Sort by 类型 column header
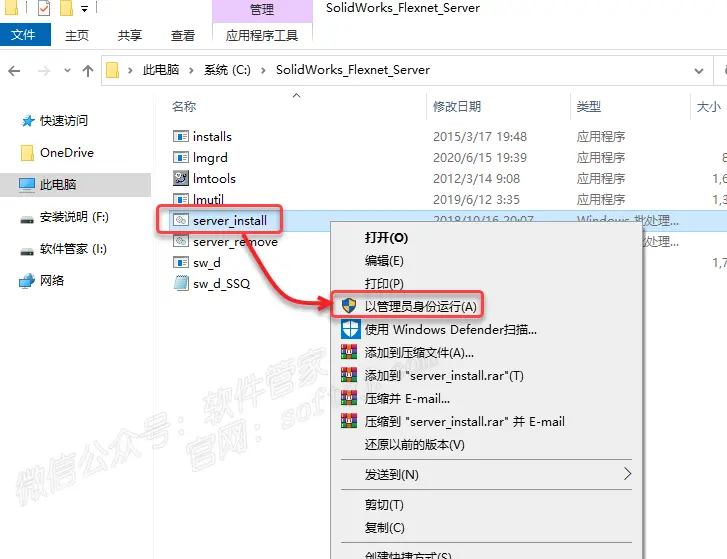This screenshot has width=727, height=559. pos(589,107)
